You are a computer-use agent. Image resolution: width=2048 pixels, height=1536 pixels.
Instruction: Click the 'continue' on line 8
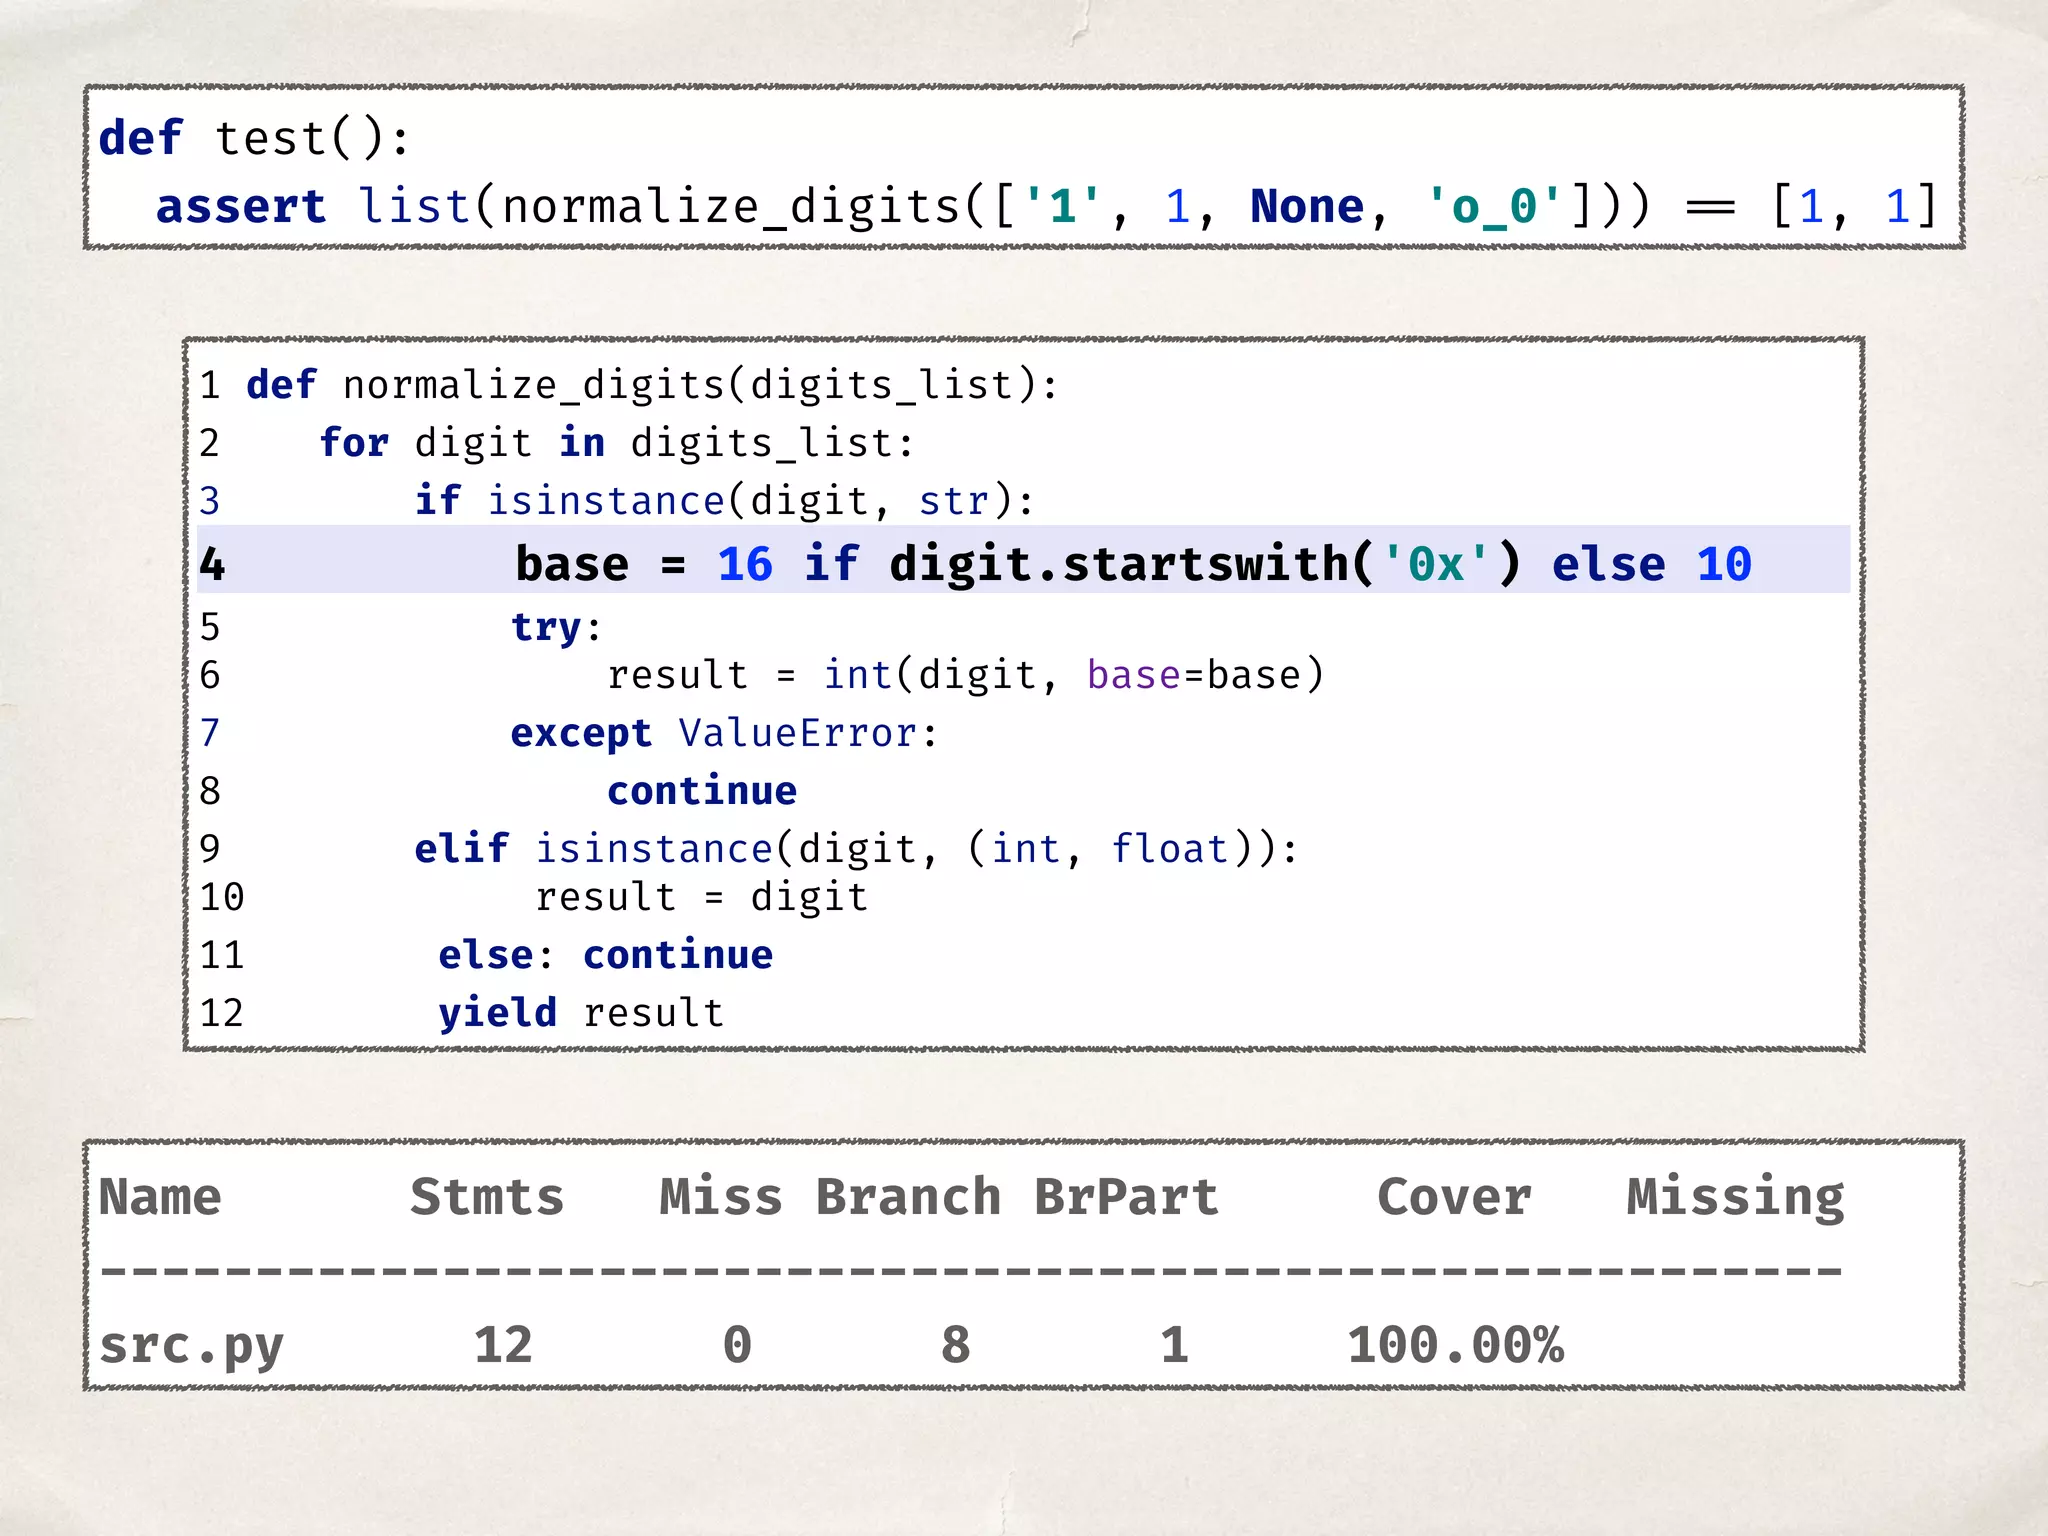702,791
